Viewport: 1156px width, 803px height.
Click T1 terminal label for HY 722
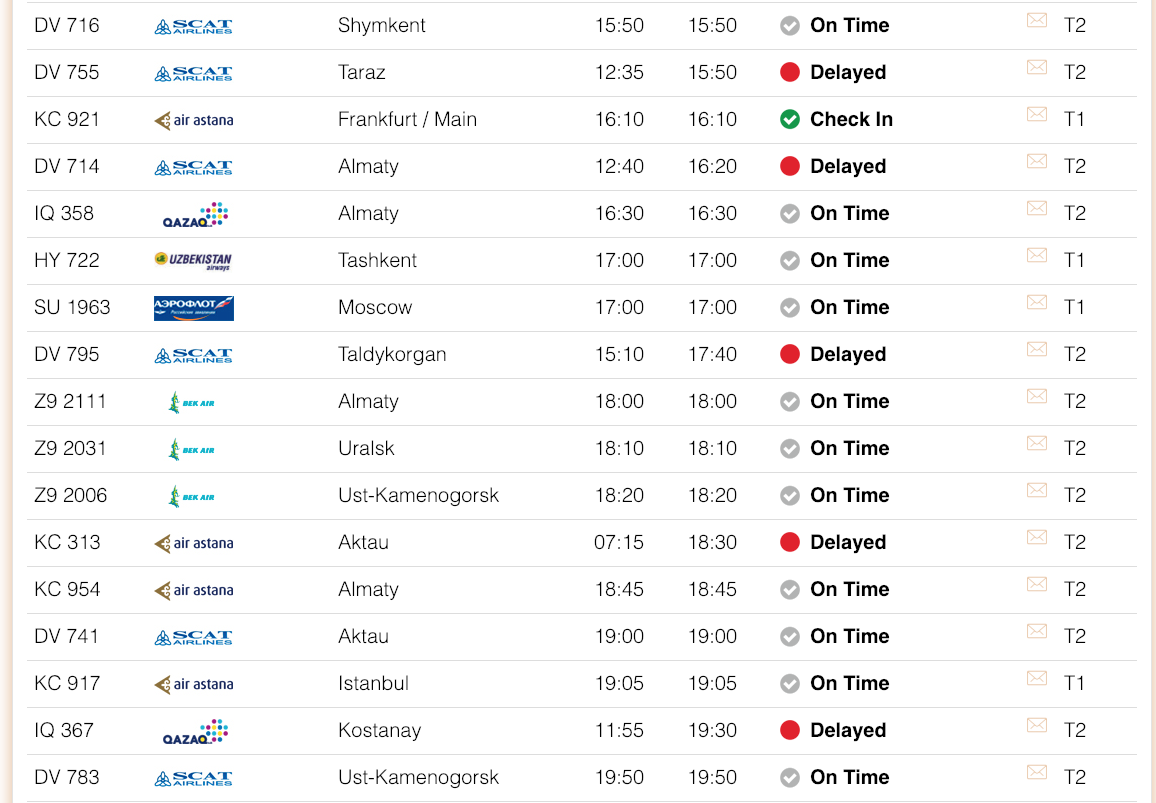[x=1074, y=261]
